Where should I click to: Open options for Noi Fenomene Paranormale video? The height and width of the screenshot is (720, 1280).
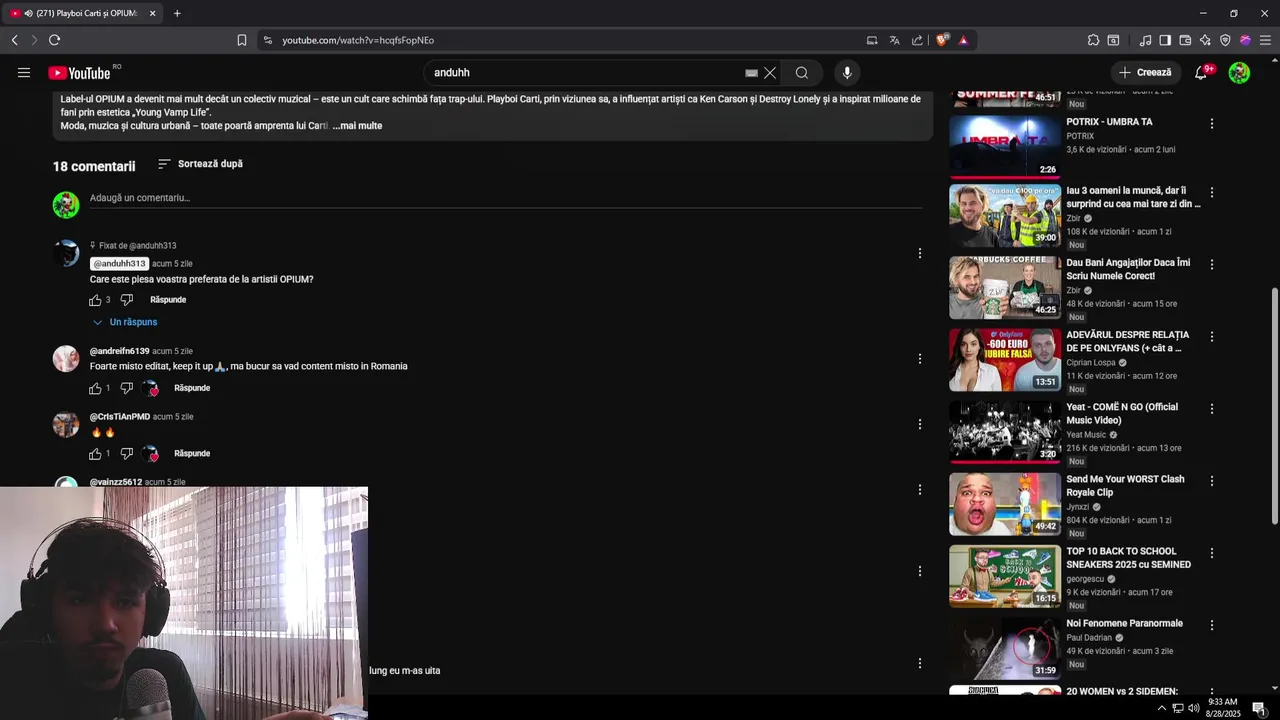(1212, 625)
